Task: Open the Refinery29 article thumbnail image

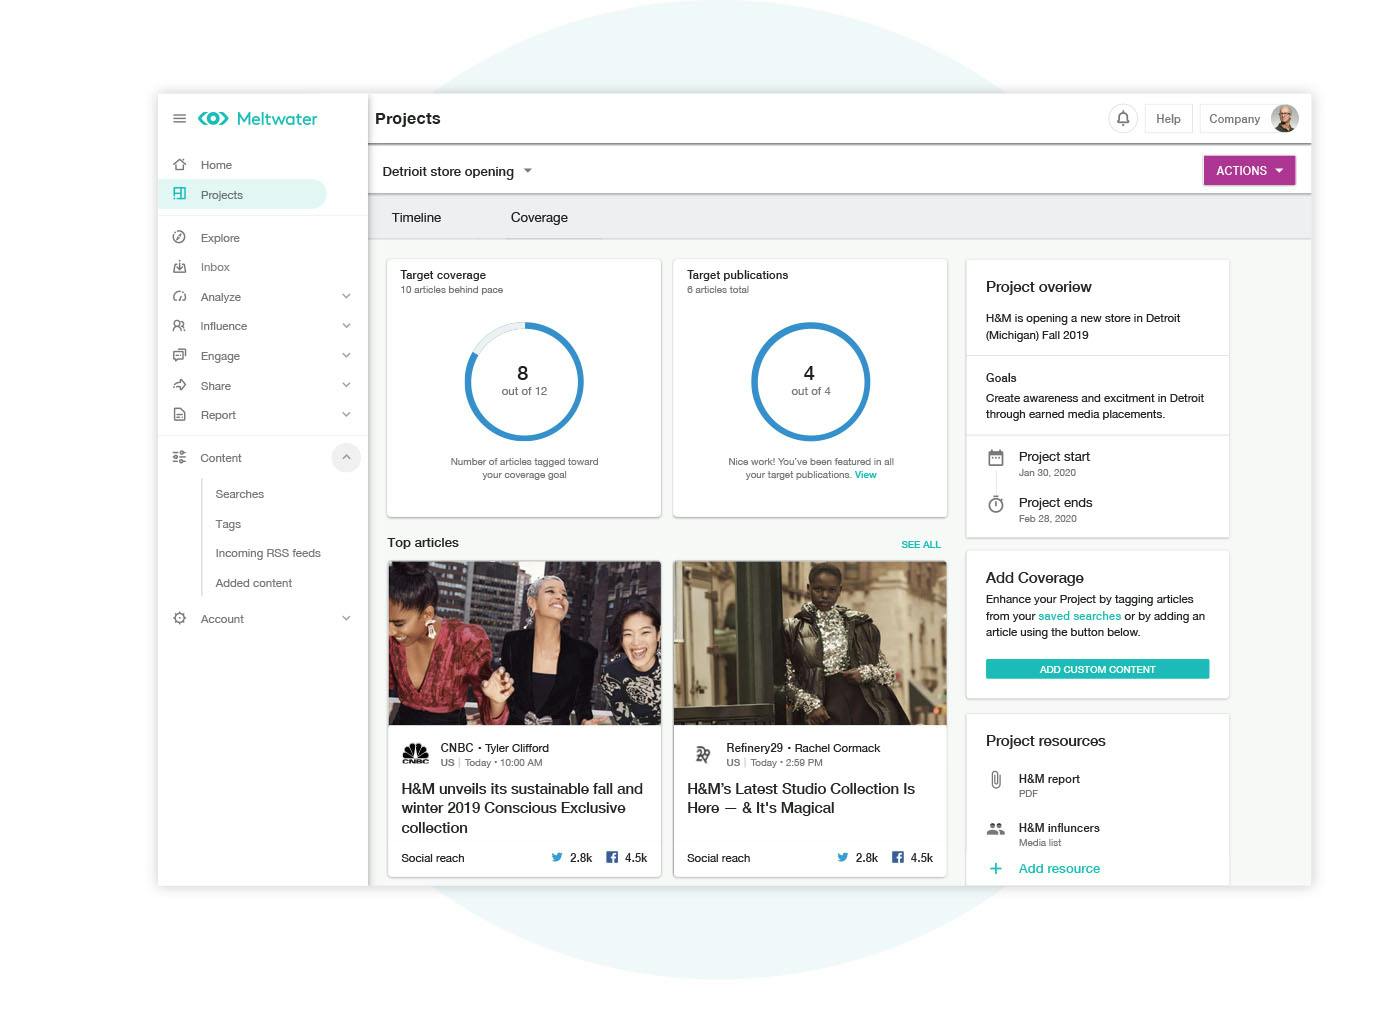Action: click(810, 642)
